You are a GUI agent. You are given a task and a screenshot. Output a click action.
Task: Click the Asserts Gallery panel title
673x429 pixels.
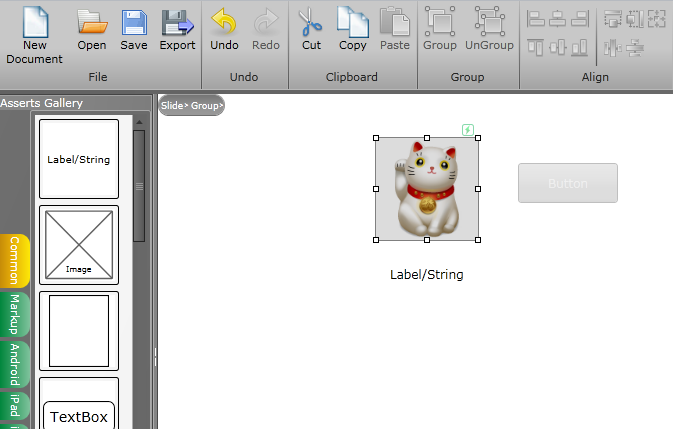[x=41, y=103]
